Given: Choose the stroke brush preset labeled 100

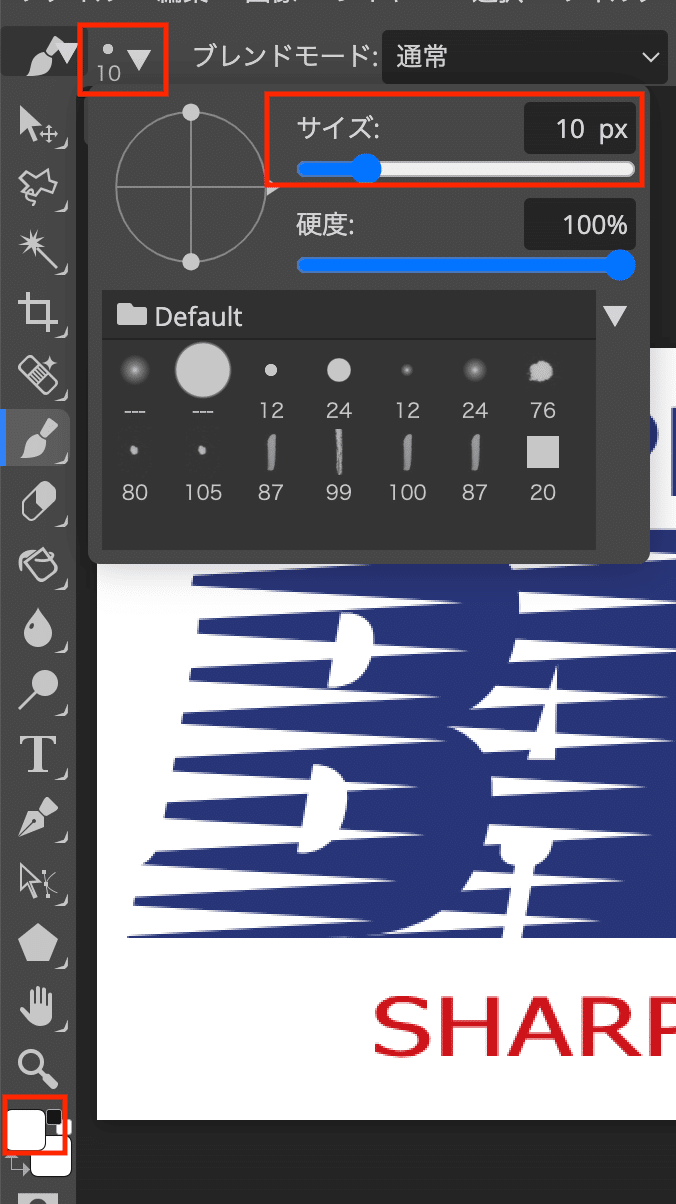Looking at the screenshot, I should pyautogui.click(x=407, y=452).
